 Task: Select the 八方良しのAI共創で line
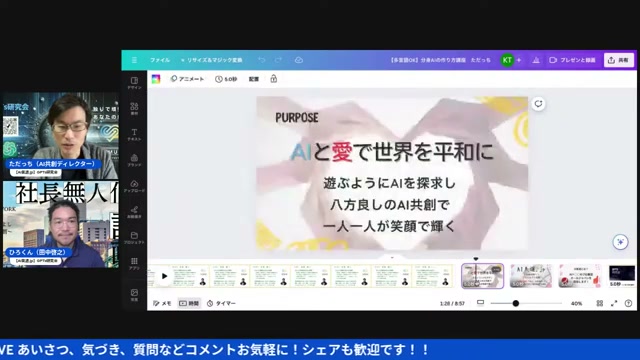point(389,204)
